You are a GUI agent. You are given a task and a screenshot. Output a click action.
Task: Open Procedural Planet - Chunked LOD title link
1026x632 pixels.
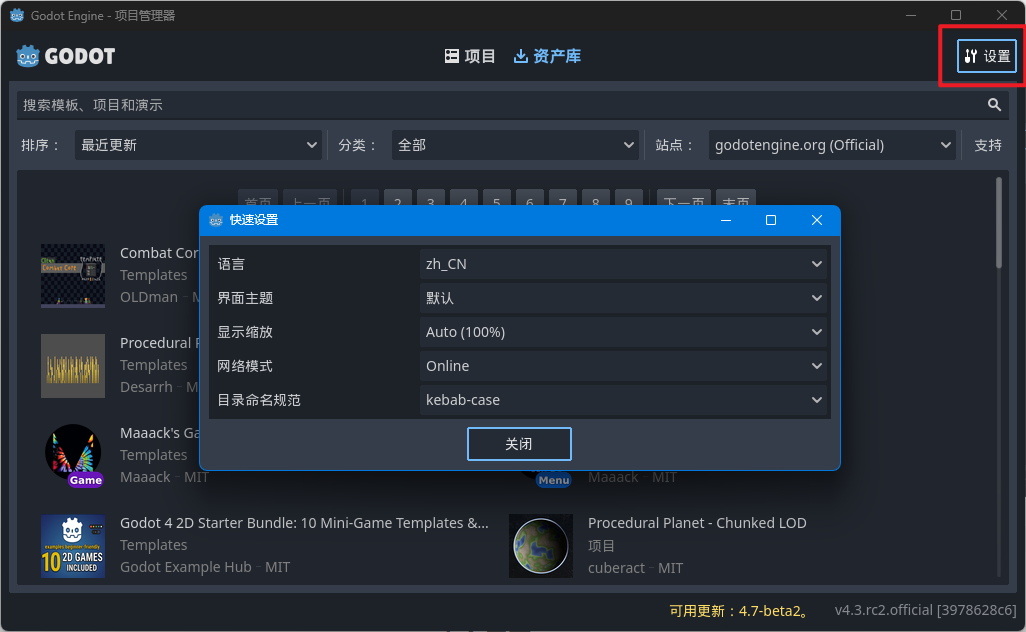coord(697,523)
